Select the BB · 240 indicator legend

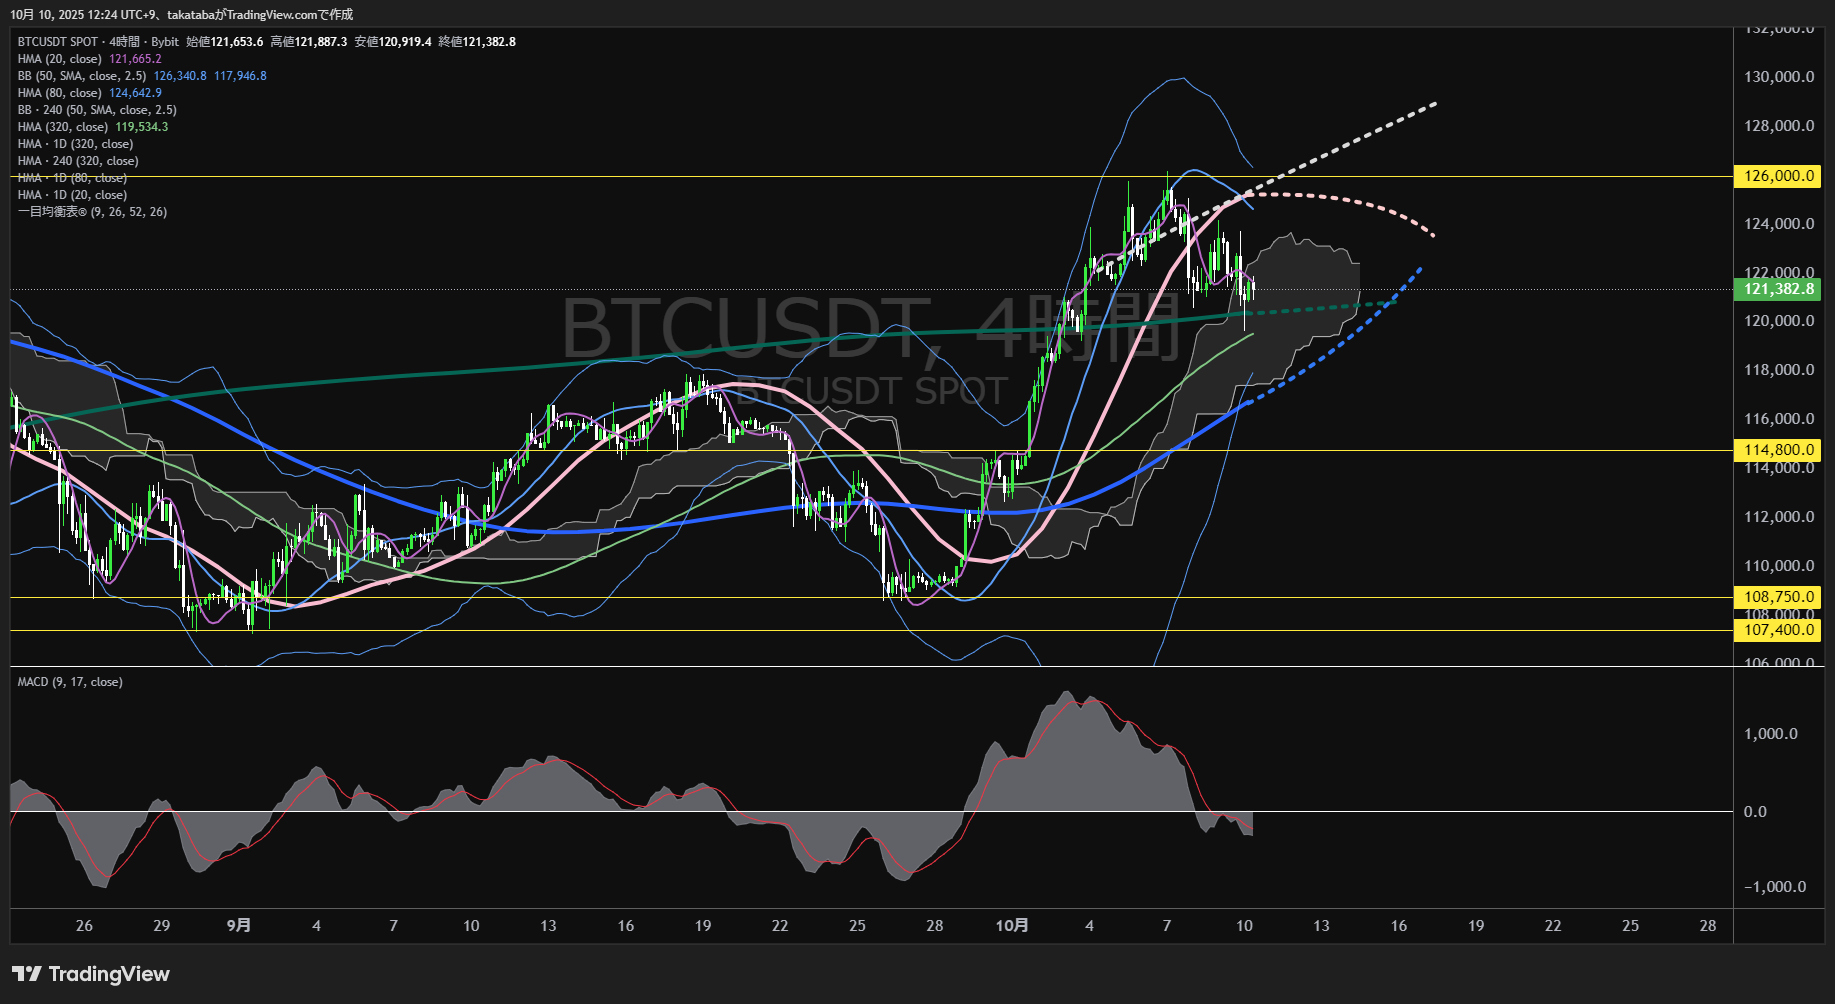click(x=97, y=110)
